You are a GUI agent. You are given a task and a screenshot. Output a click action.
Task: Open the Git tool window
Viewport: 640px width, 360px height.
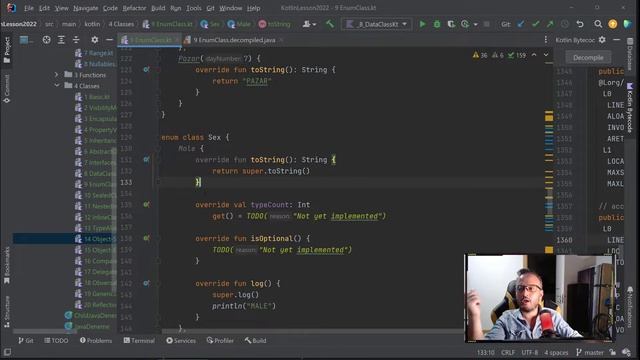tap(26, 340)
